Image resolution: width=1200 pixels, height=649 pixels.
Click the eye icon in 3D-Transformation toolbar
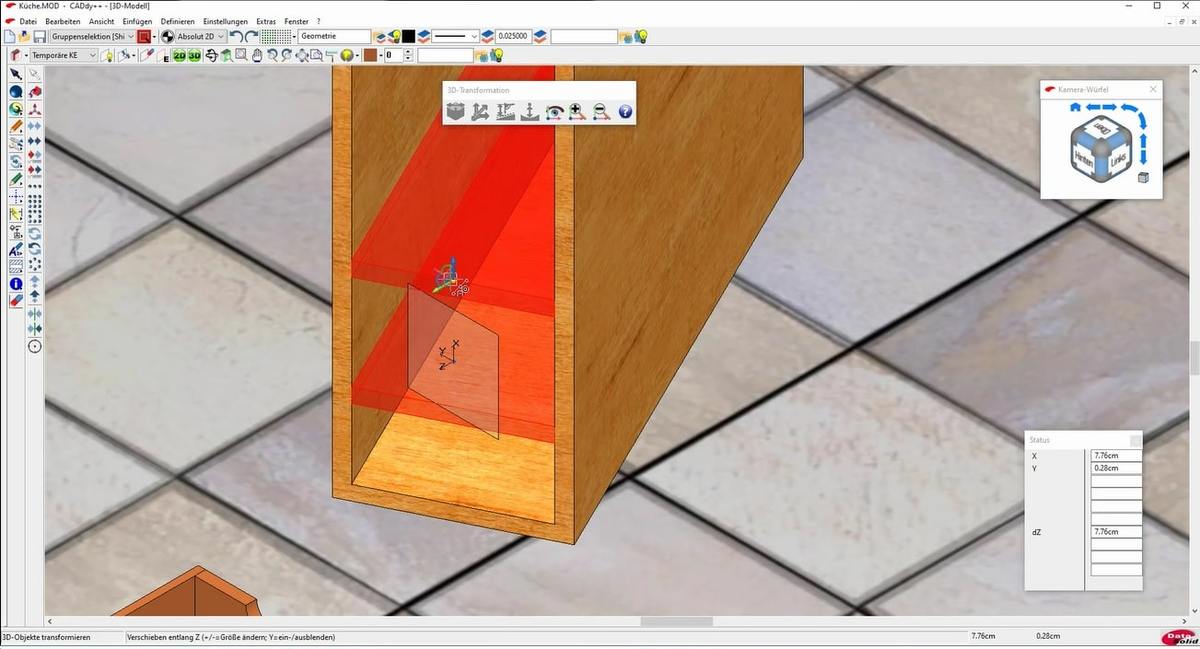[554, 112]
